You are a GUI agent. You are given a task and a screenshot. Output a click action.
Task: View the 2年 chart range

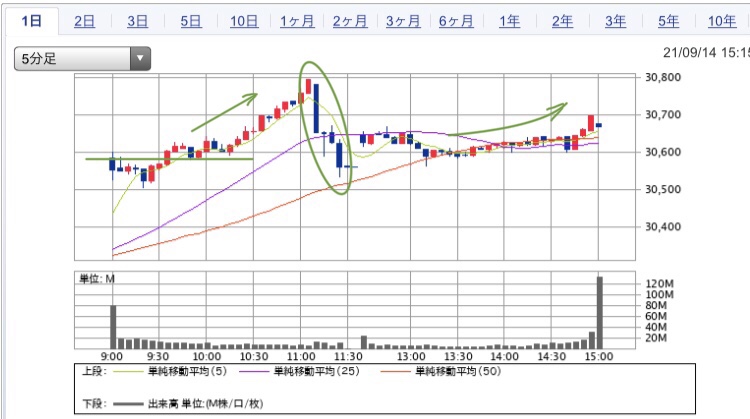tap(562, 21)
